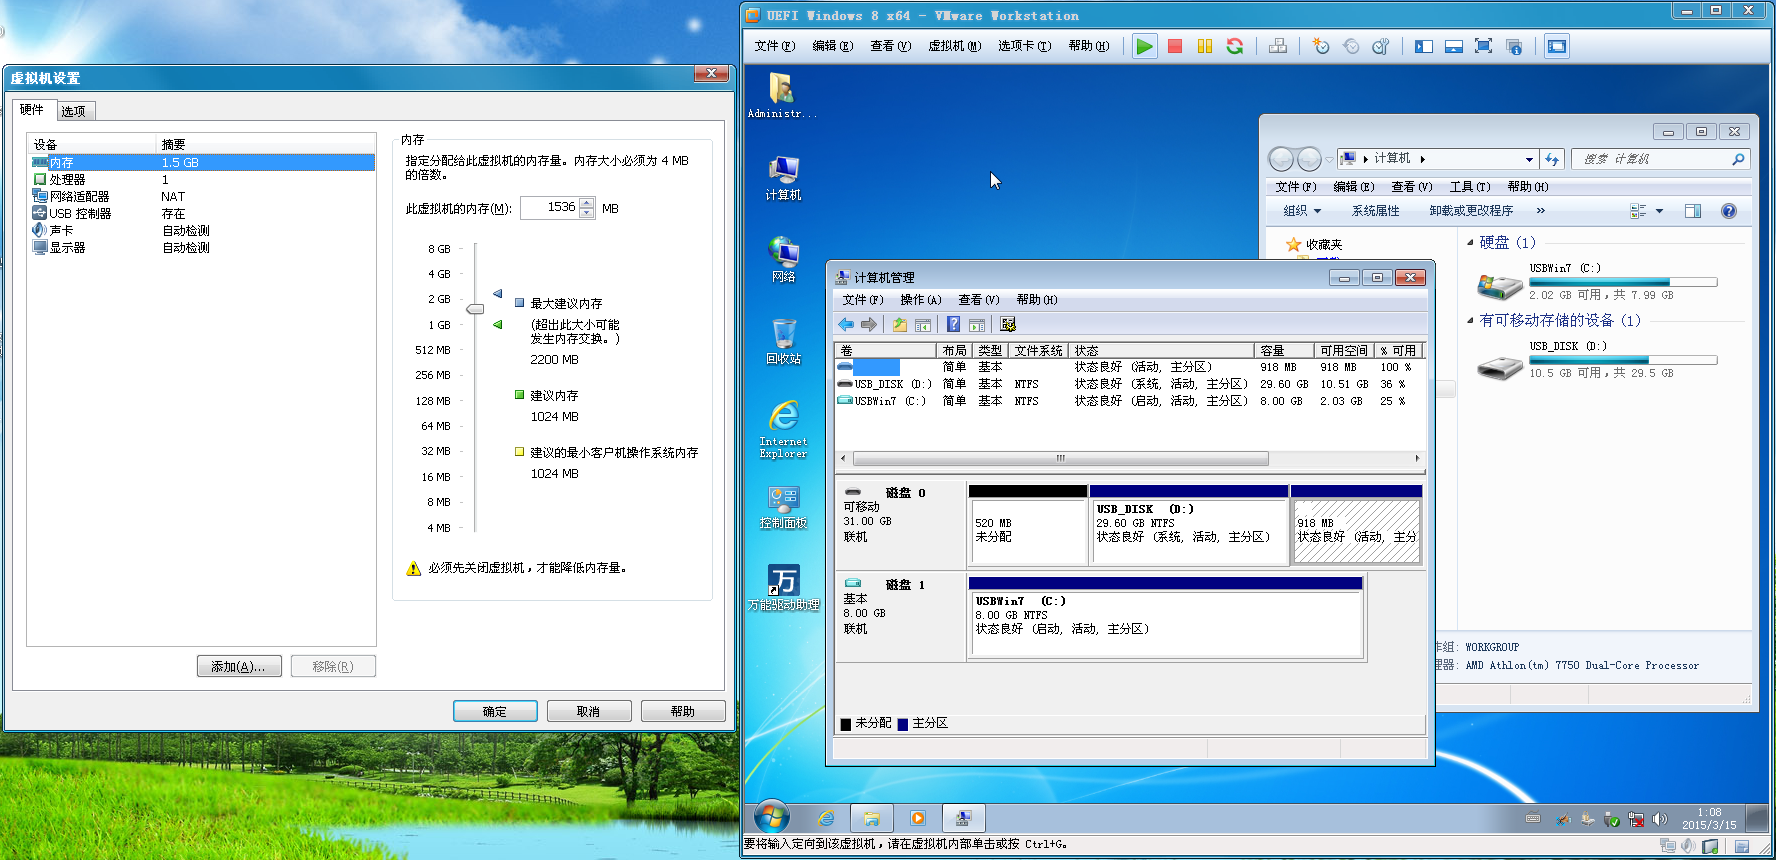The height and width of the screenshot is (860, 1776).
Task: Select the 网络适配器 device row
Action: [202, 197]
